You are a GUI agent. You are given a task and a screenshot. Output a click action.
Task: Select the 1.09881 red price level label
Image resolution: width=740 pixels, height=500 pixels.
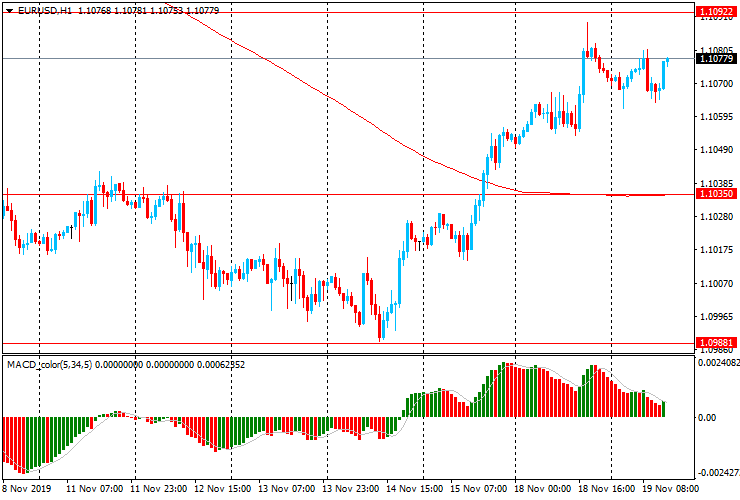coord(716,343)
